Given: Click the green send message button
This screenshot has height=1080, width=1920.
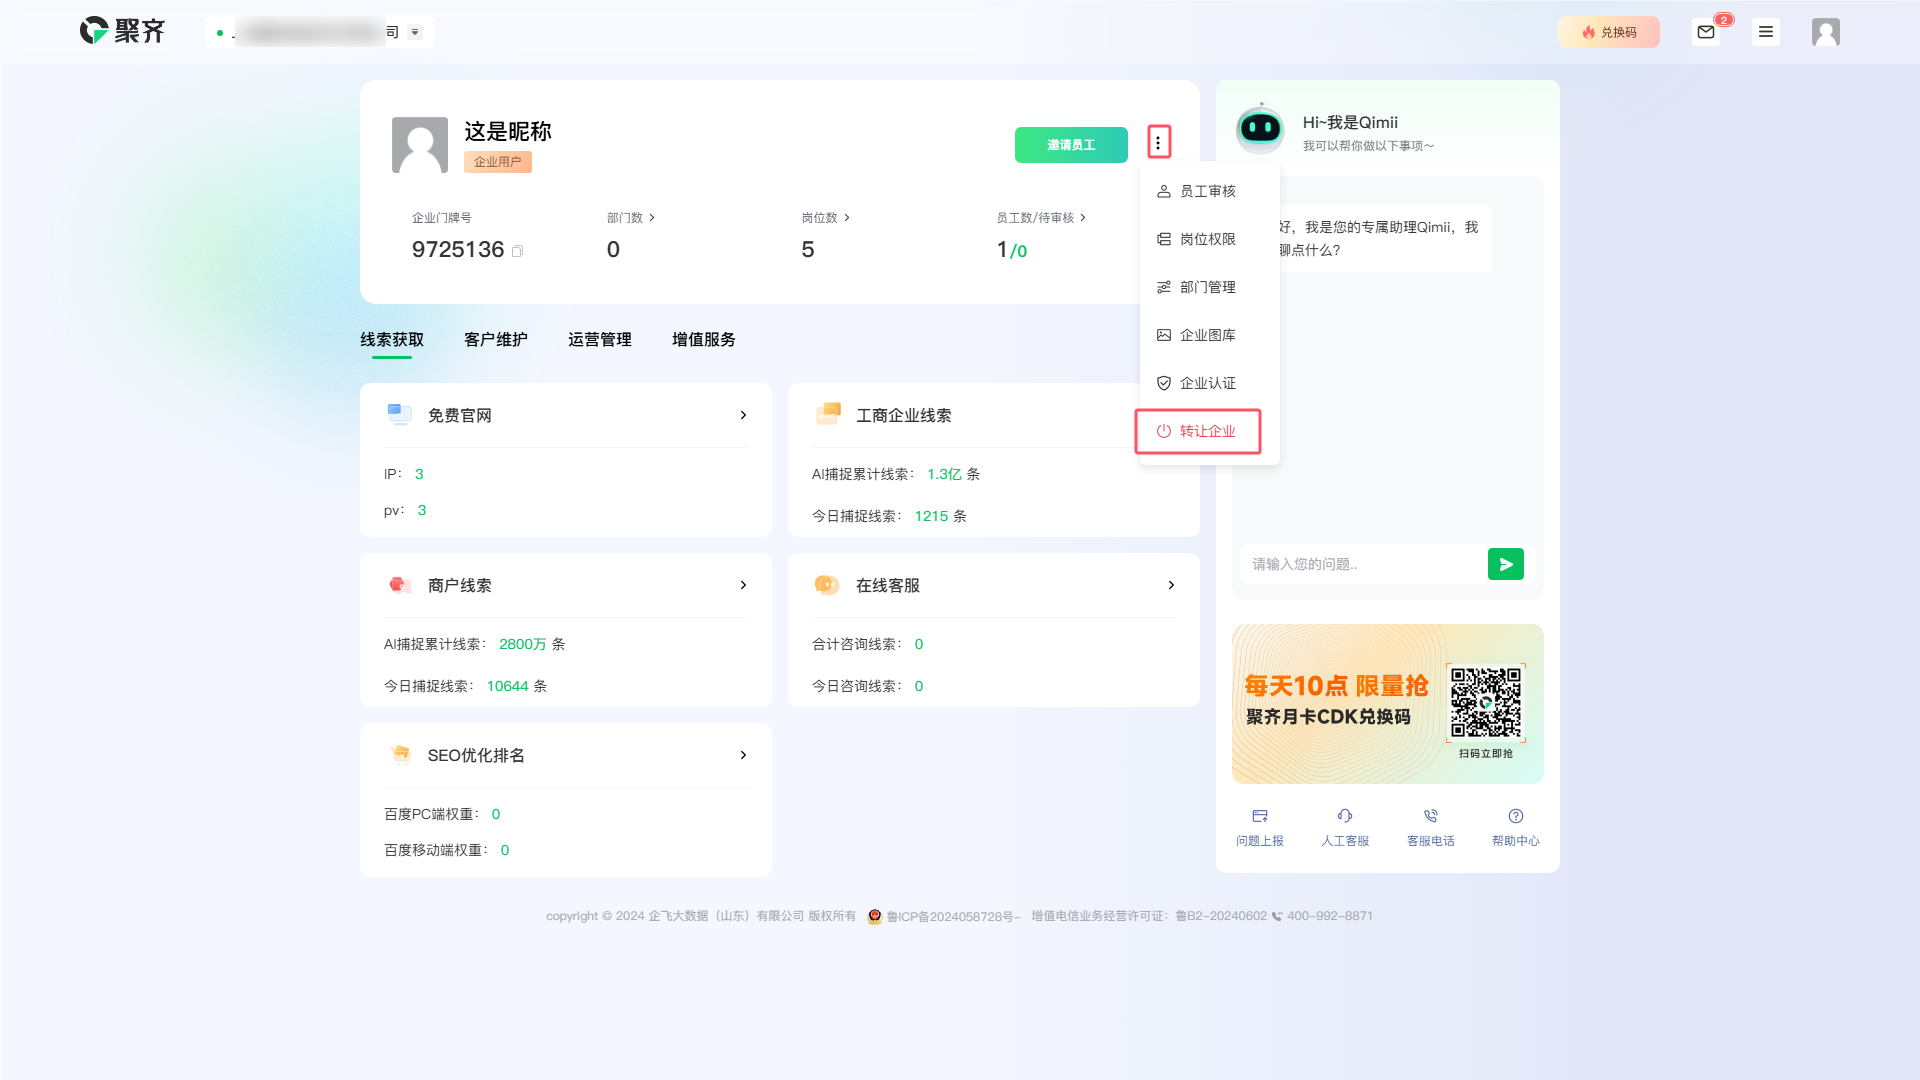Looking at the screenshot, I should pyautogui.click(x=1506, y=564).
